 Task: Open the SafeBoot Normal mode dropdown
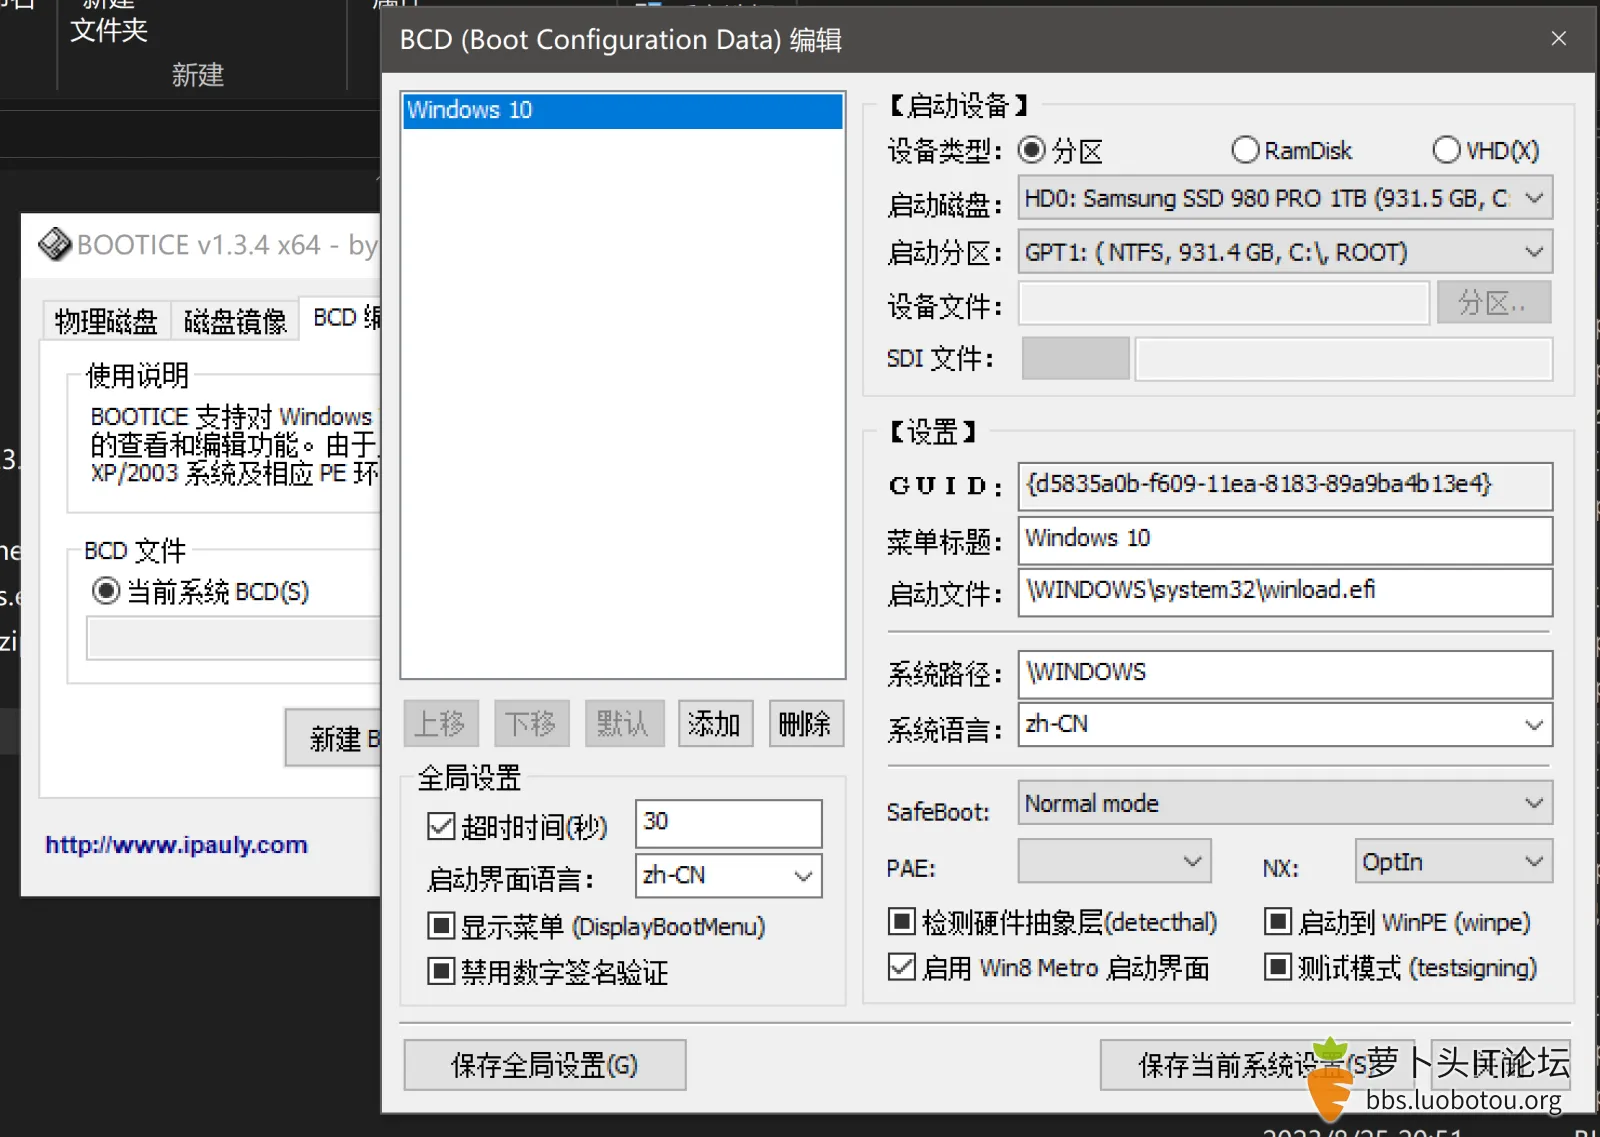coord(1285,803)
